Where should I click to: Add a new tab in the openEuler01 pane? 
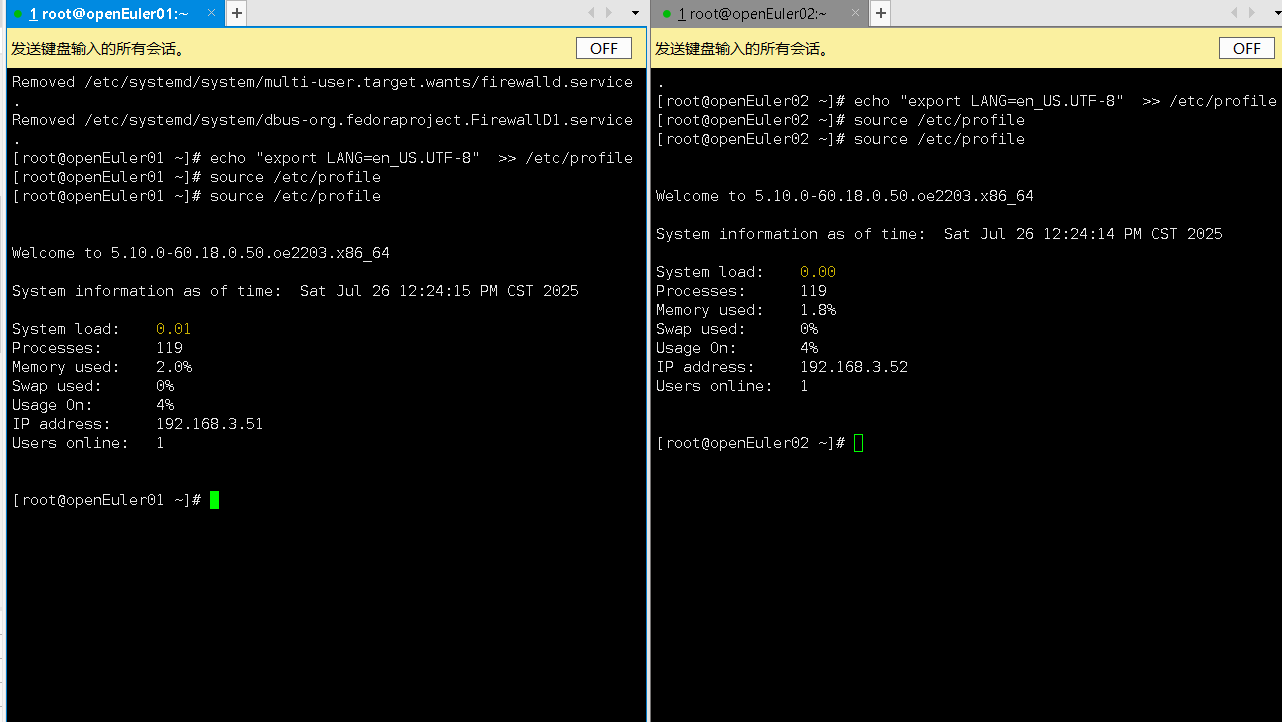coord(236,13)
